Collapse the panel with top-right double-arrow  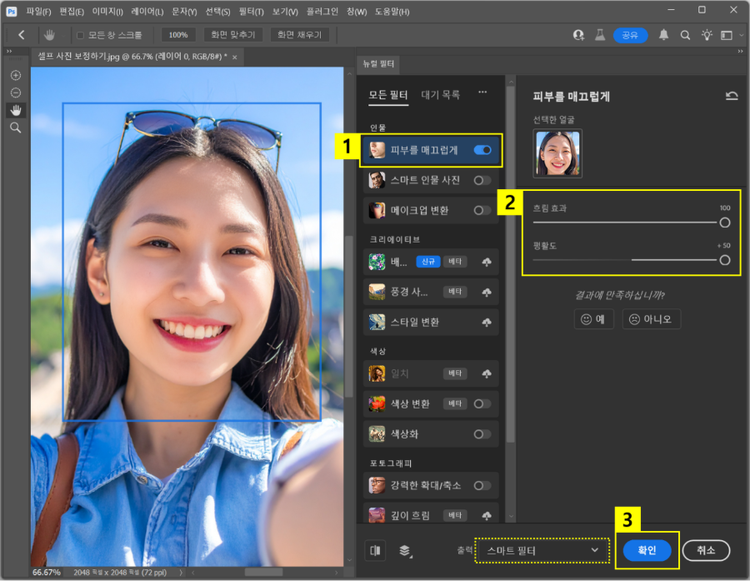pyautogui.click(x=740, y=51)
